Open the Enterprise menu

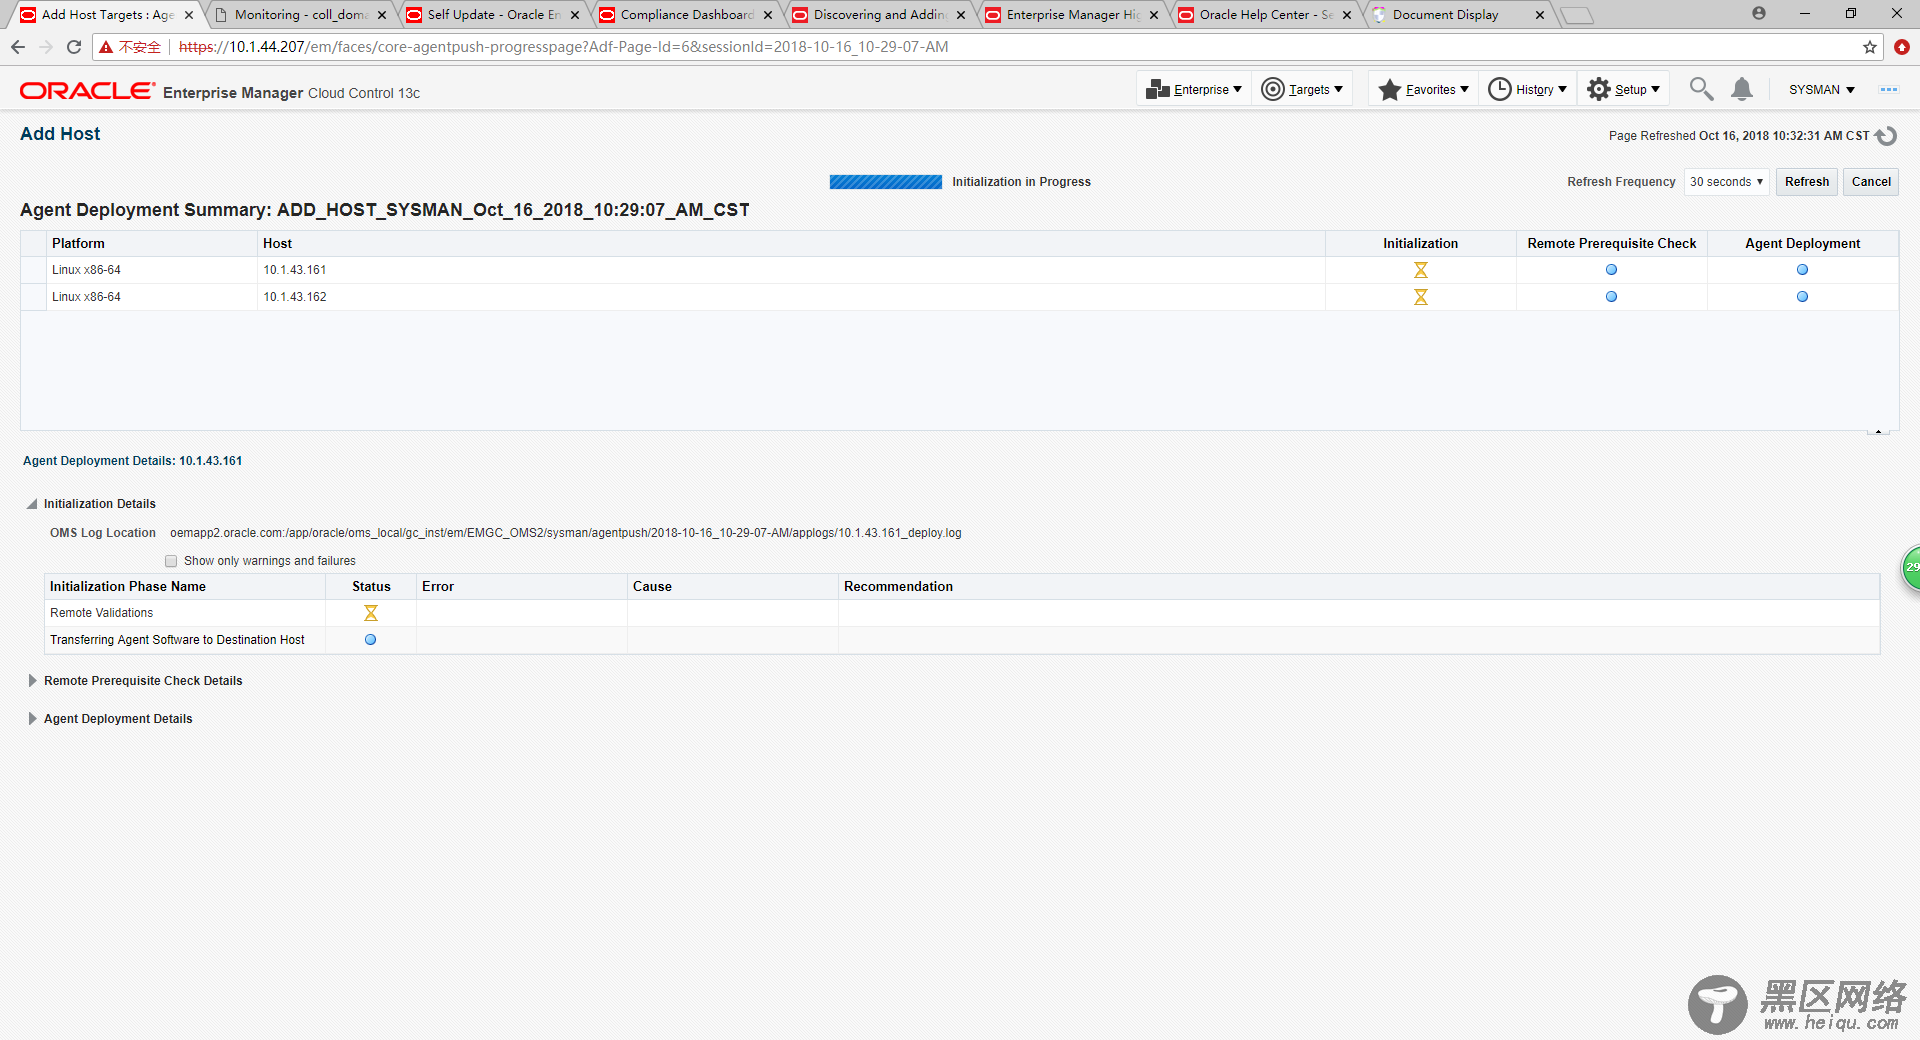[x=1194, y=89]
